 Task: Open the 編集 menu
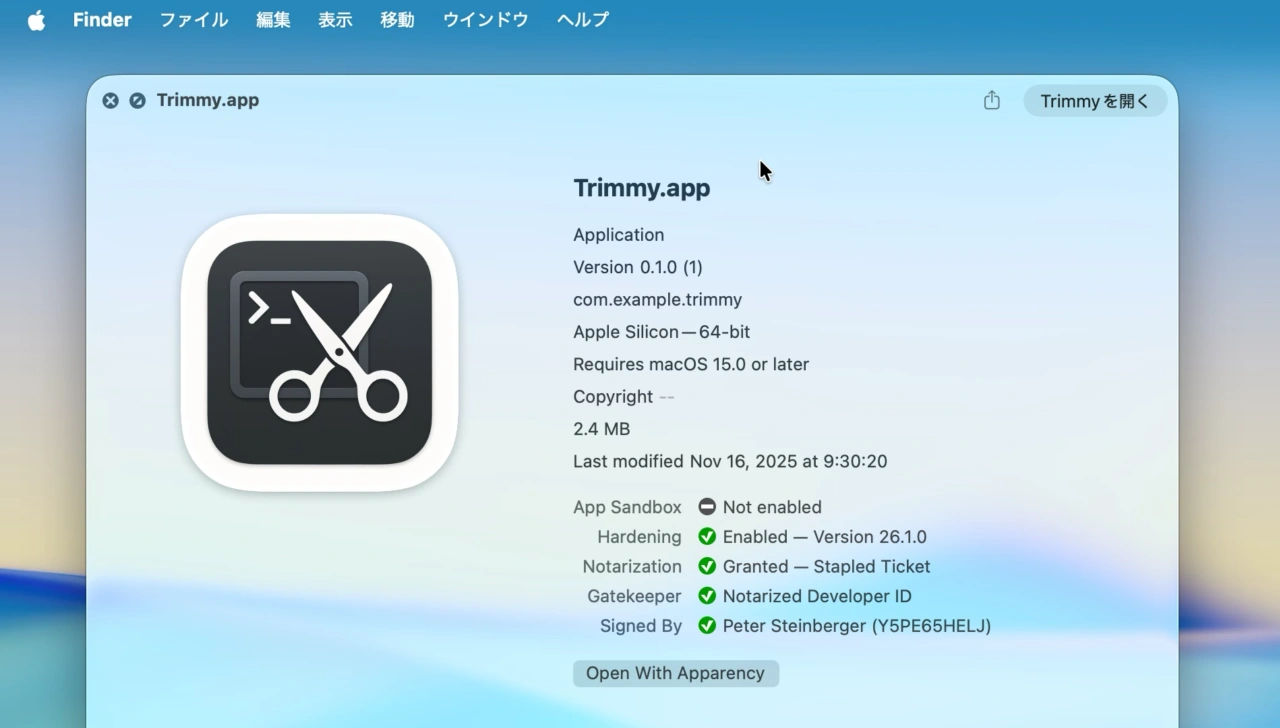click(272, 19)
